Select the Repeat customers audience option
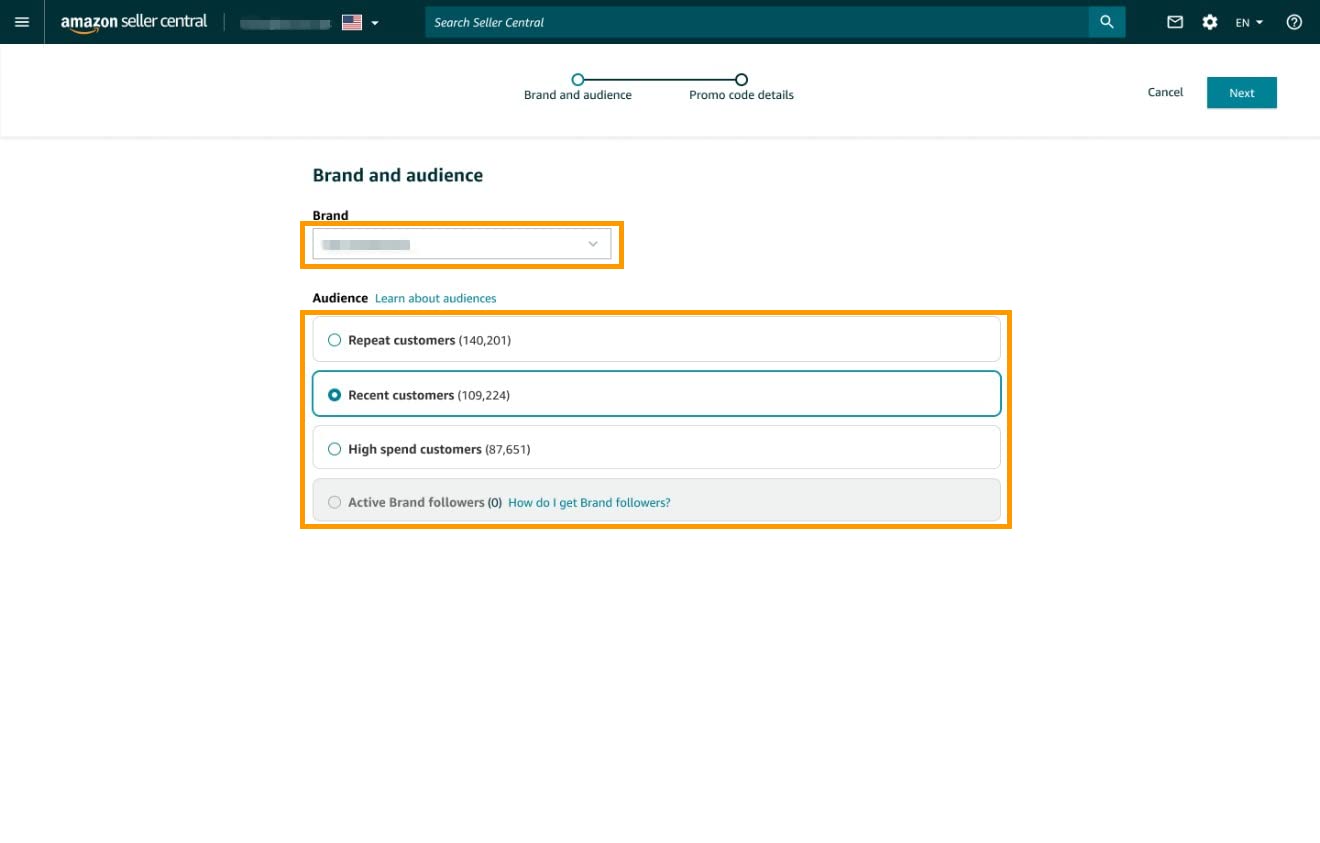 [335, 340]
